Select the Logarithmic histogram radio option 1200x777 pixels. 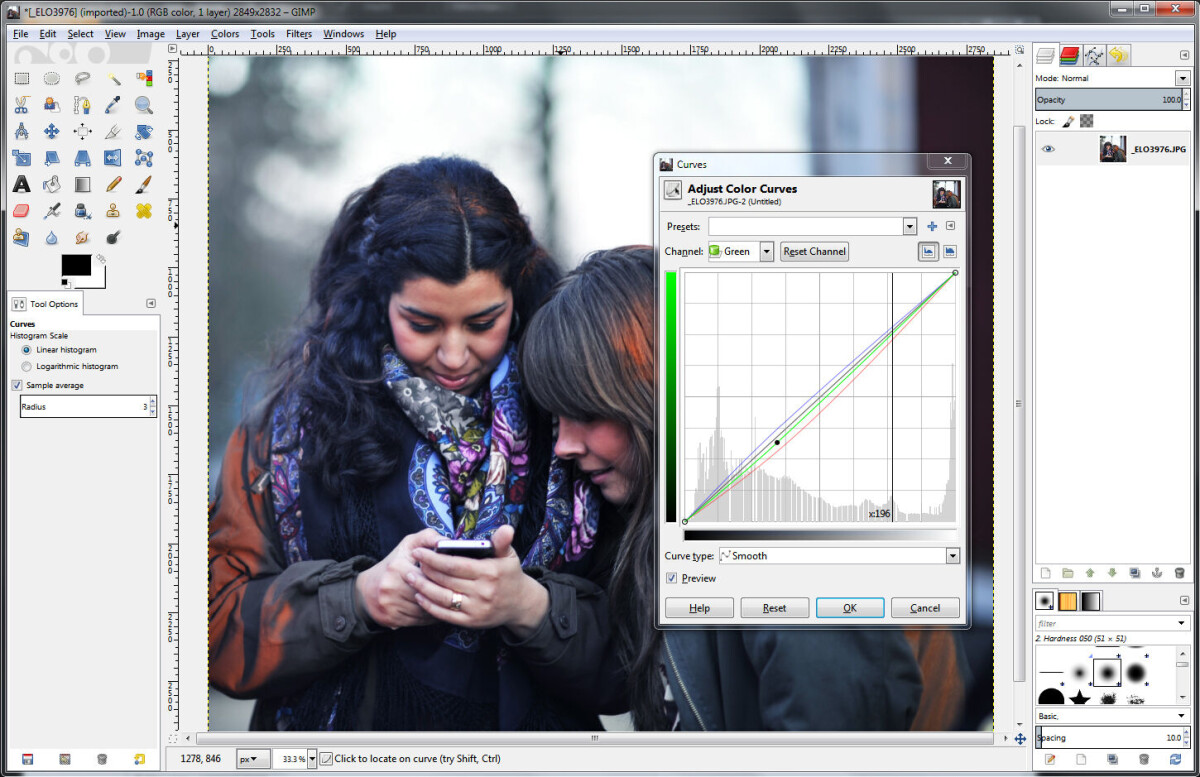[26, 366]
